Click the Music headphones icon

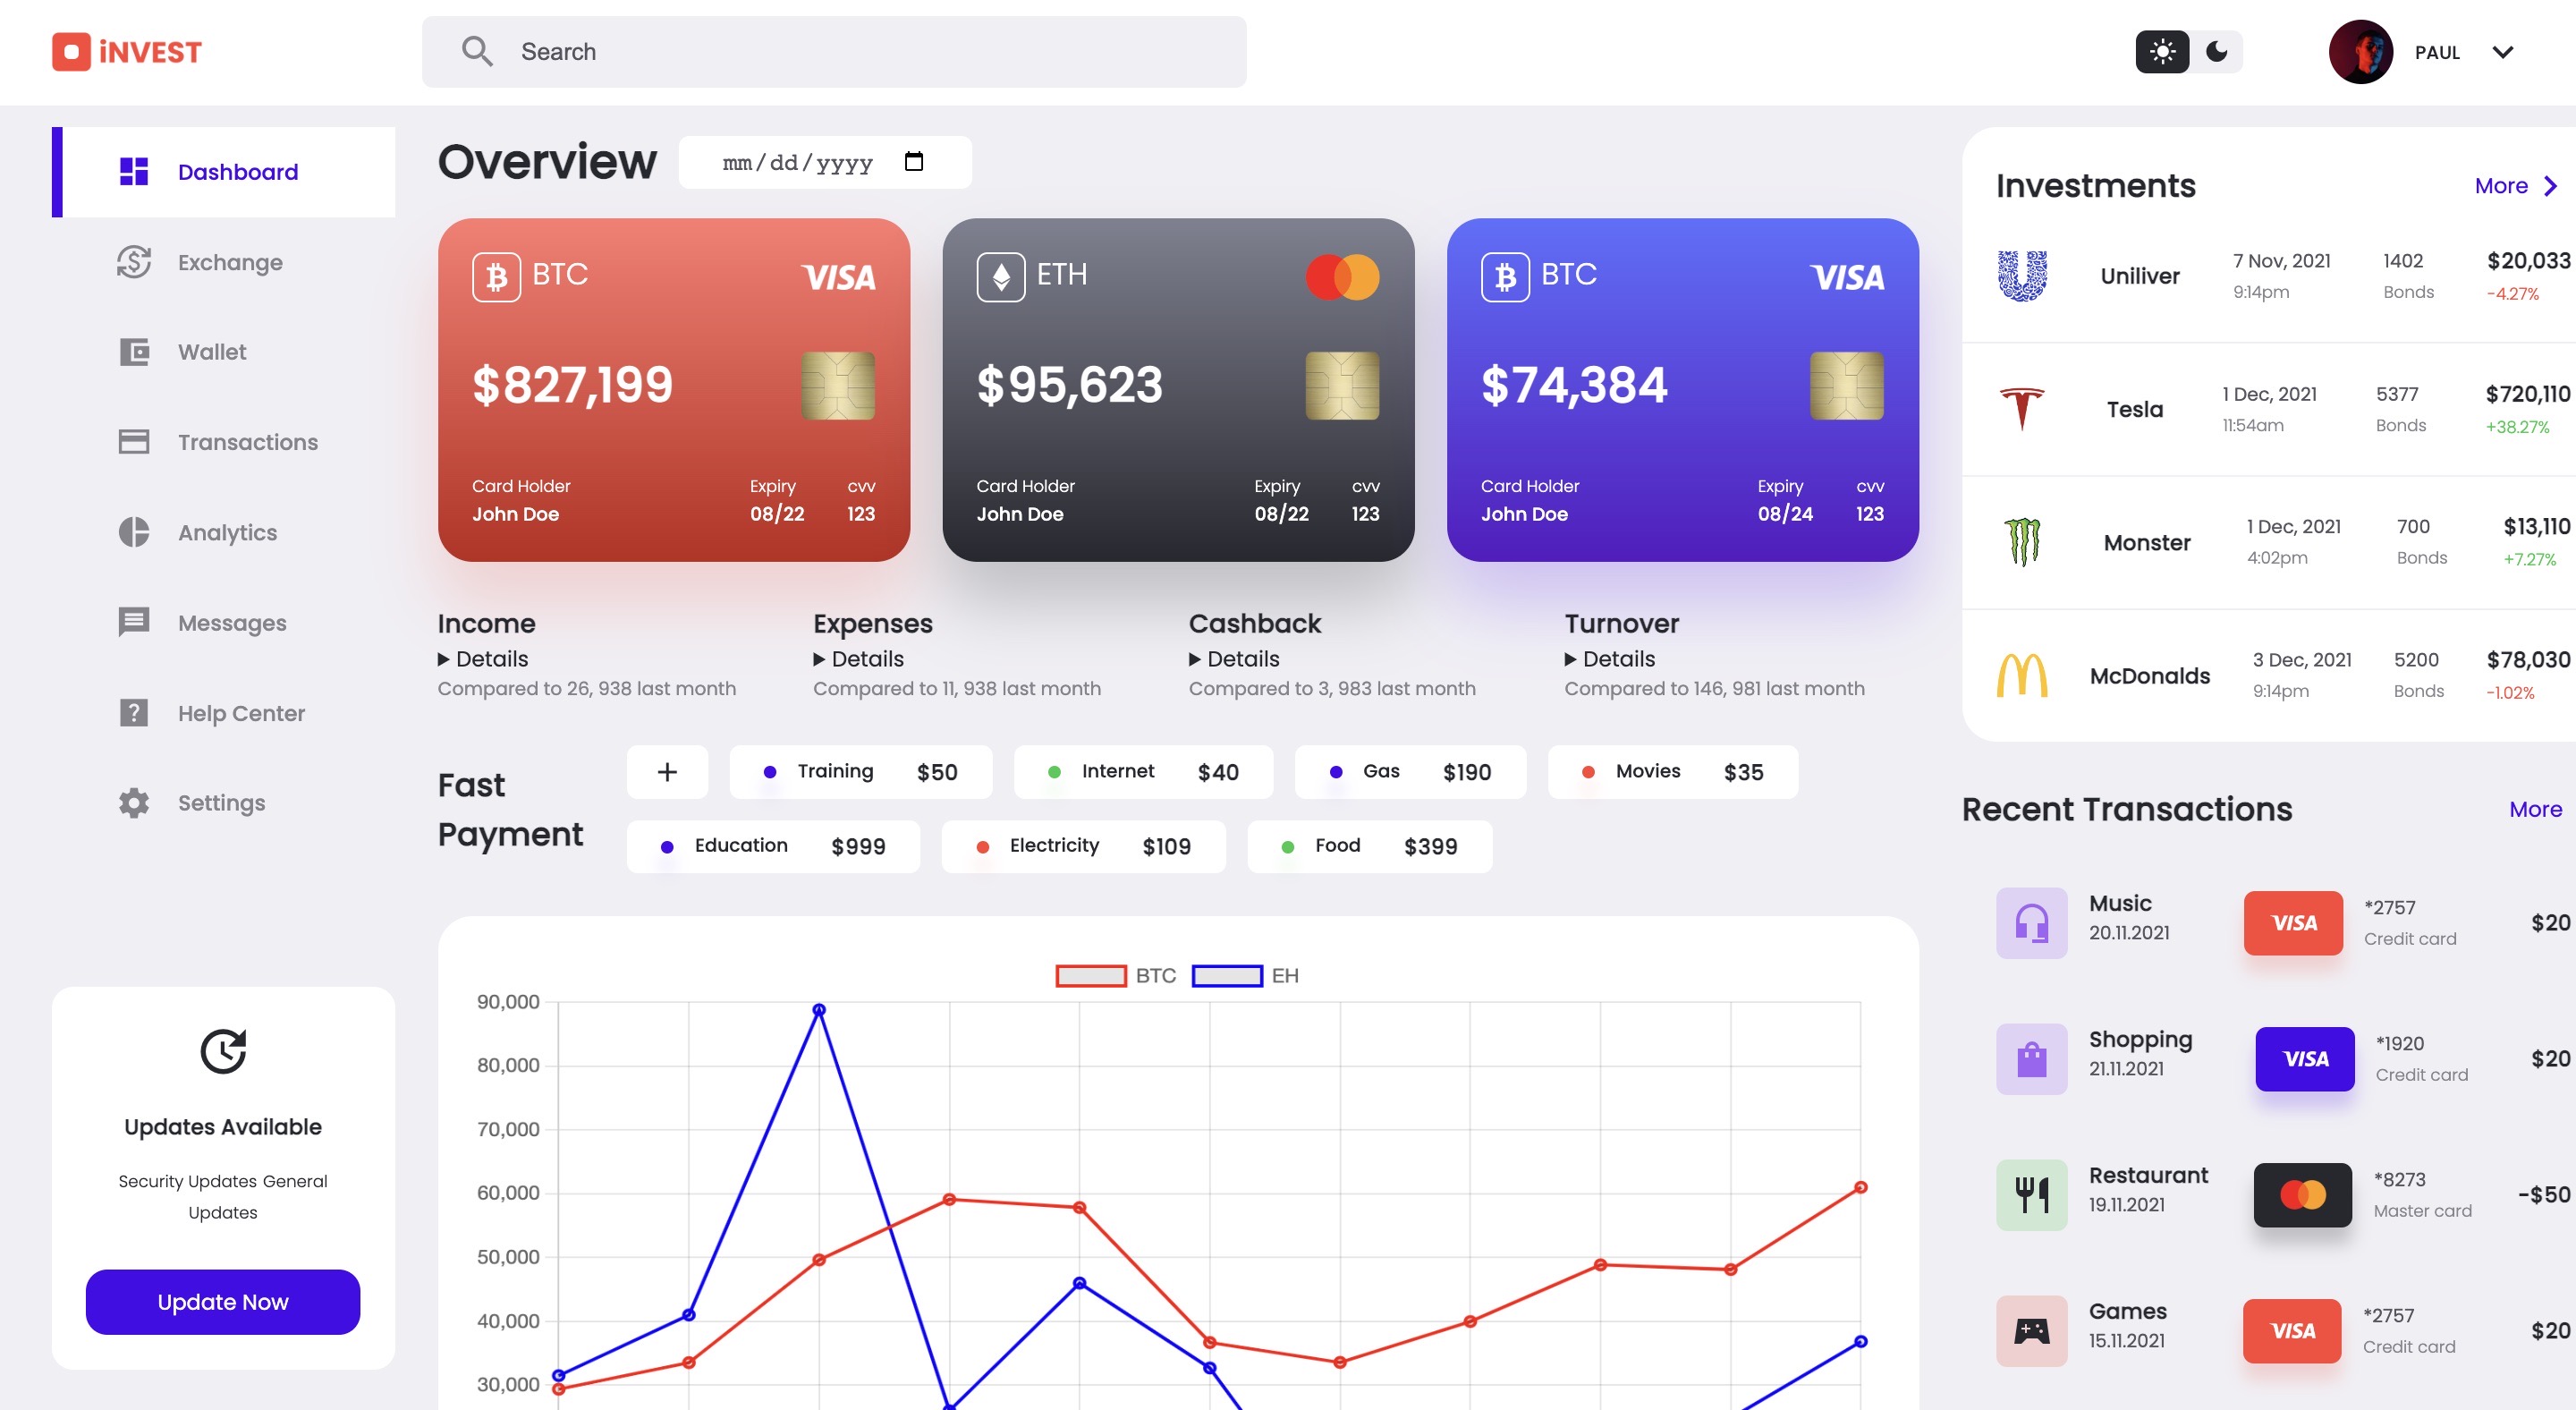tap(2031, 922)
